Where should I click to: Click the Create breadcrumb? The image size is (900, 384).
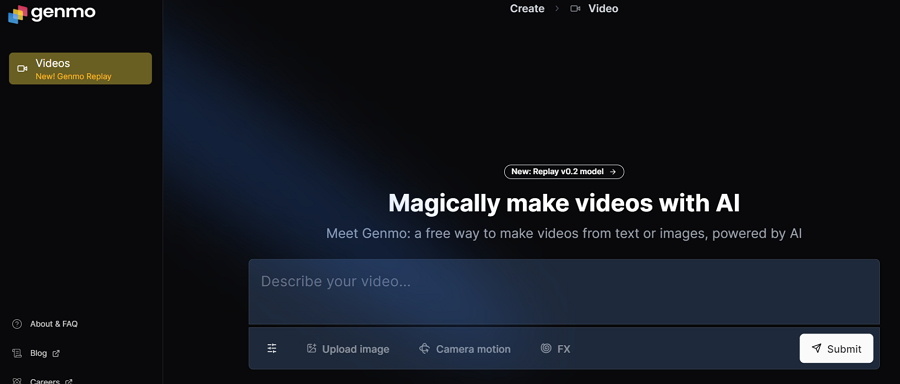(x=527, y=9)
